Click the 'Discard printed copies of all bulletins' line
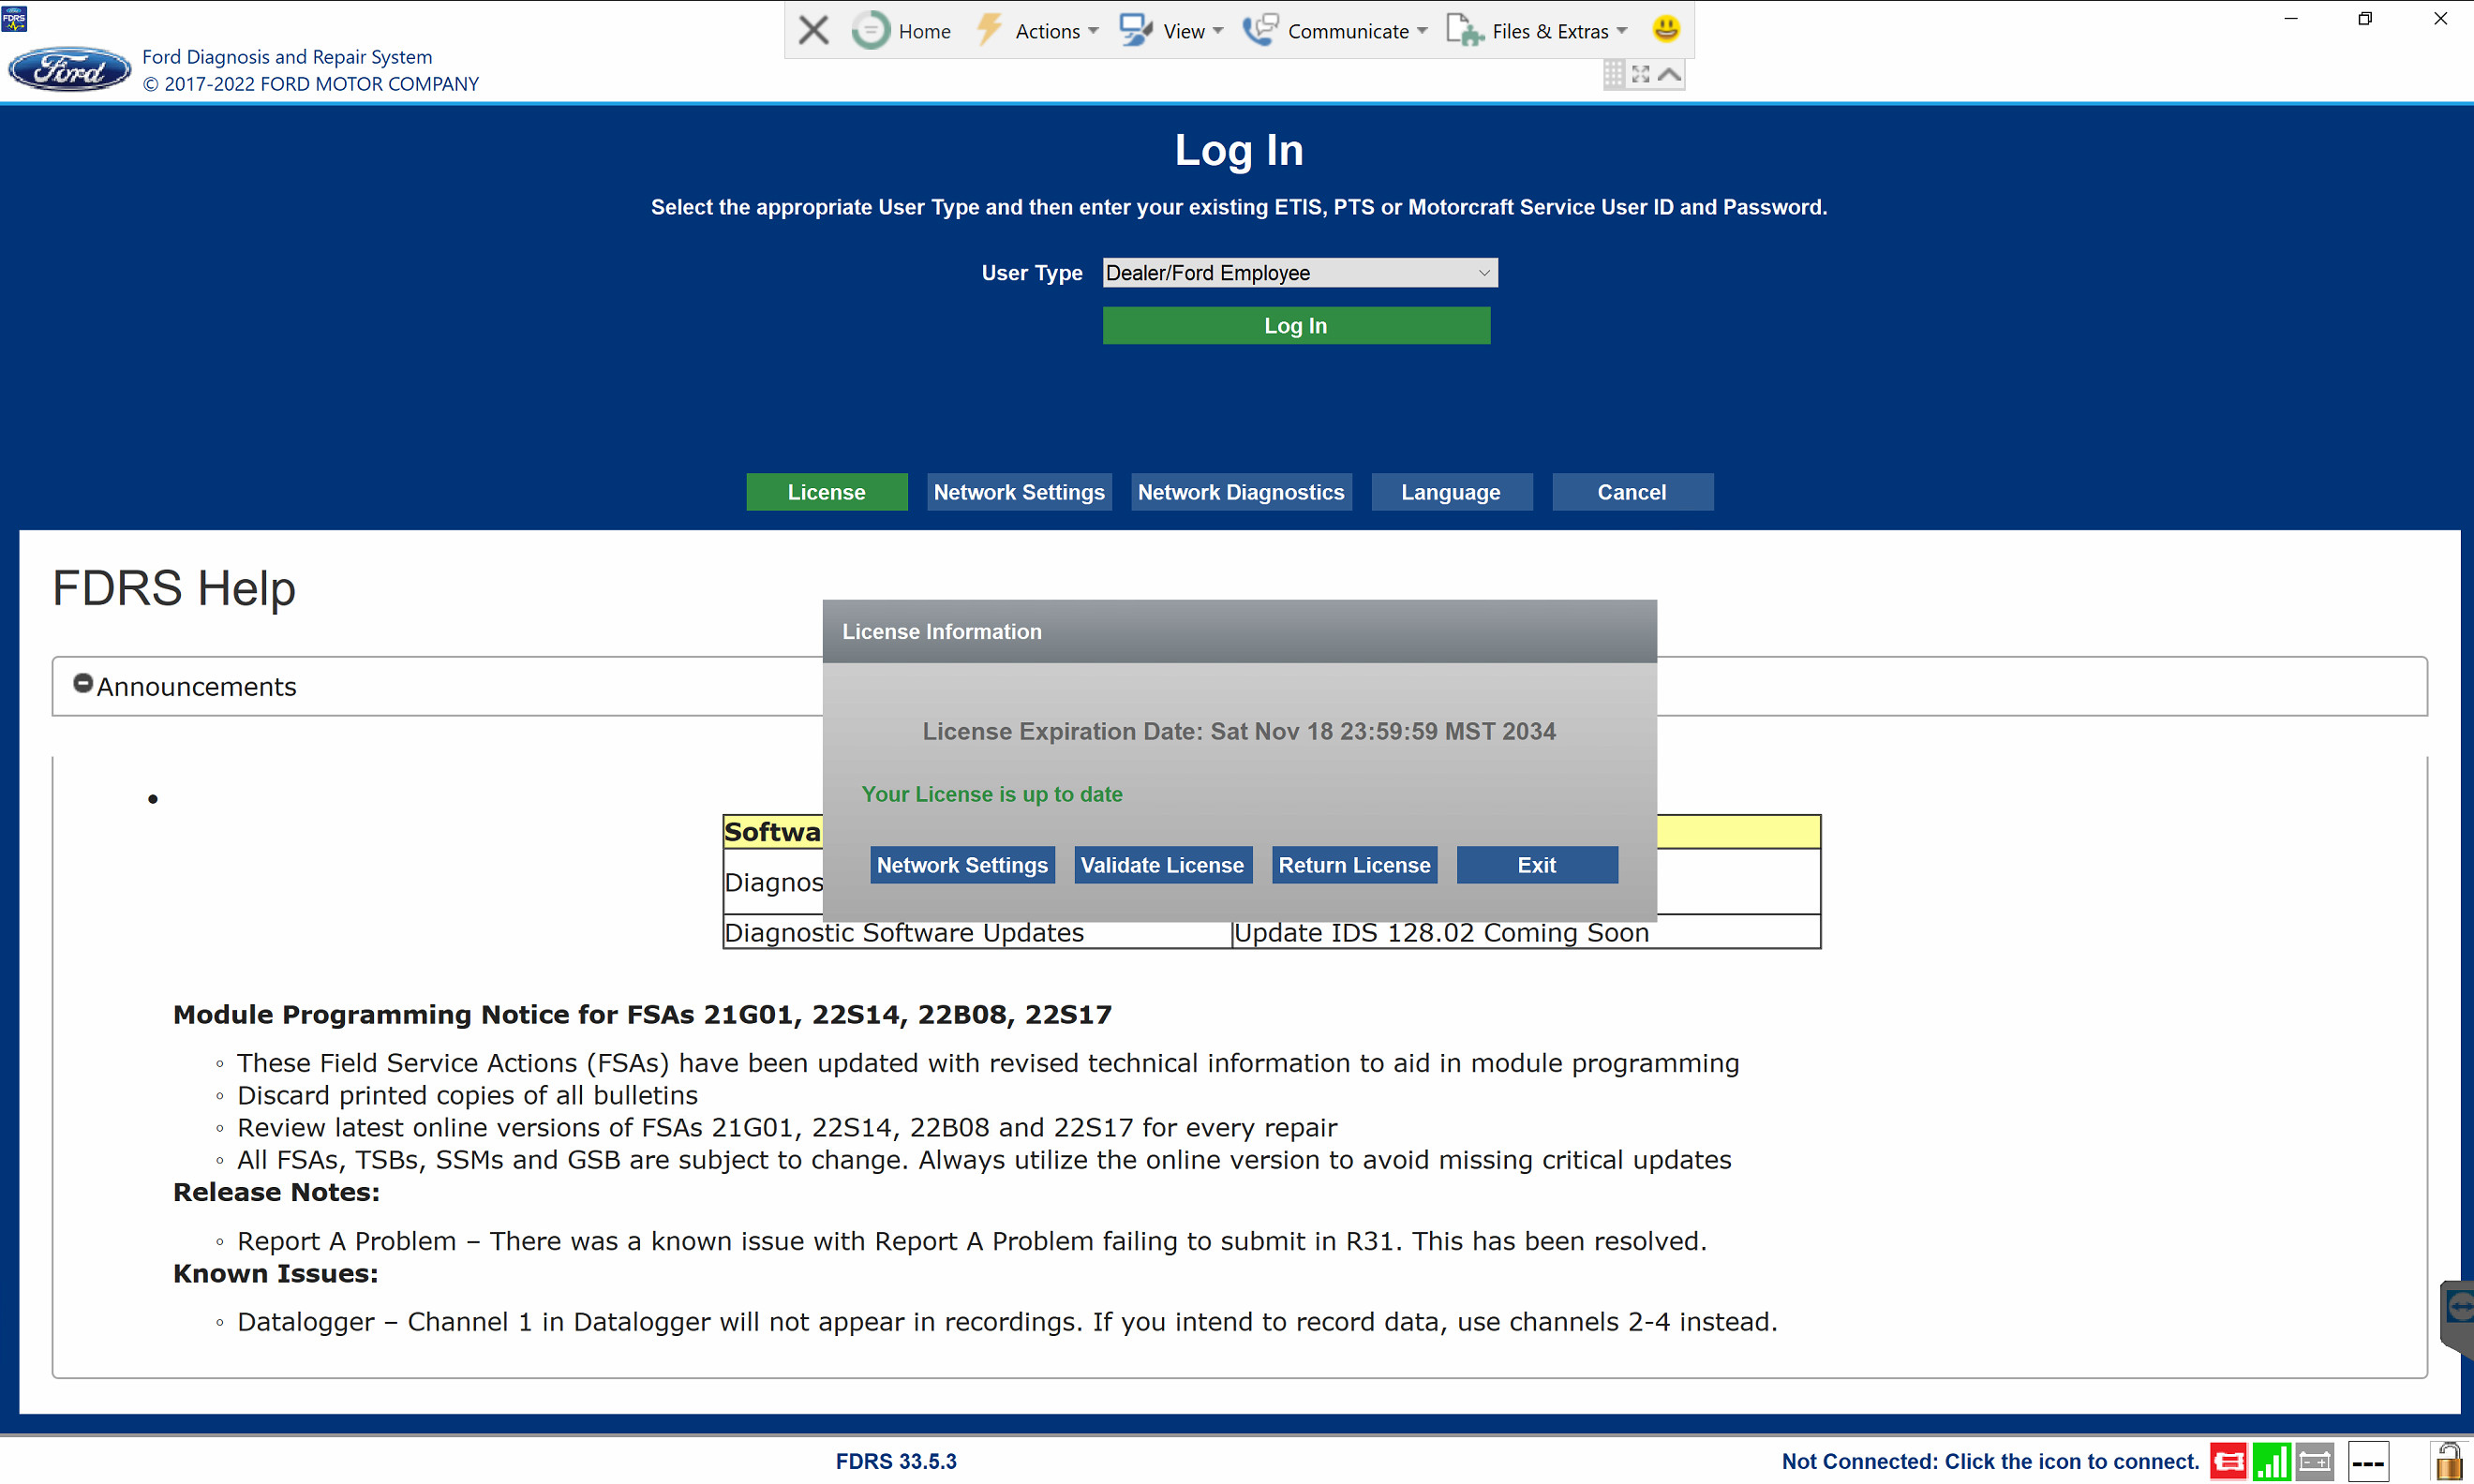The height and width of the screenshot is (1484, 2474). pos(467,1095)
